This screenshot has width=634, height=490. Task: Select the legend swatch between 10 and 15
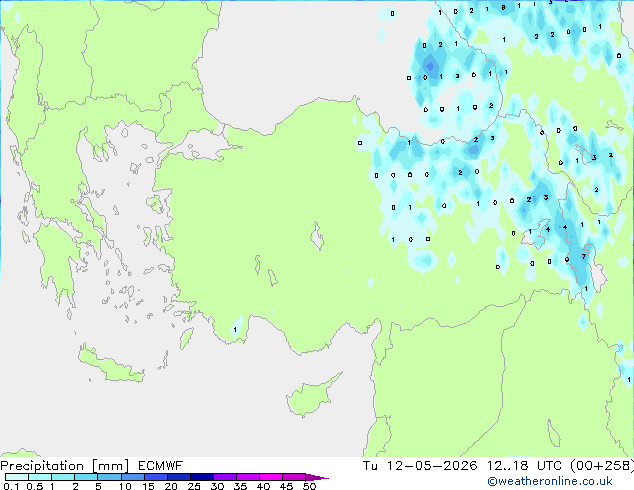pyautogui.click(x=132, y=477)
